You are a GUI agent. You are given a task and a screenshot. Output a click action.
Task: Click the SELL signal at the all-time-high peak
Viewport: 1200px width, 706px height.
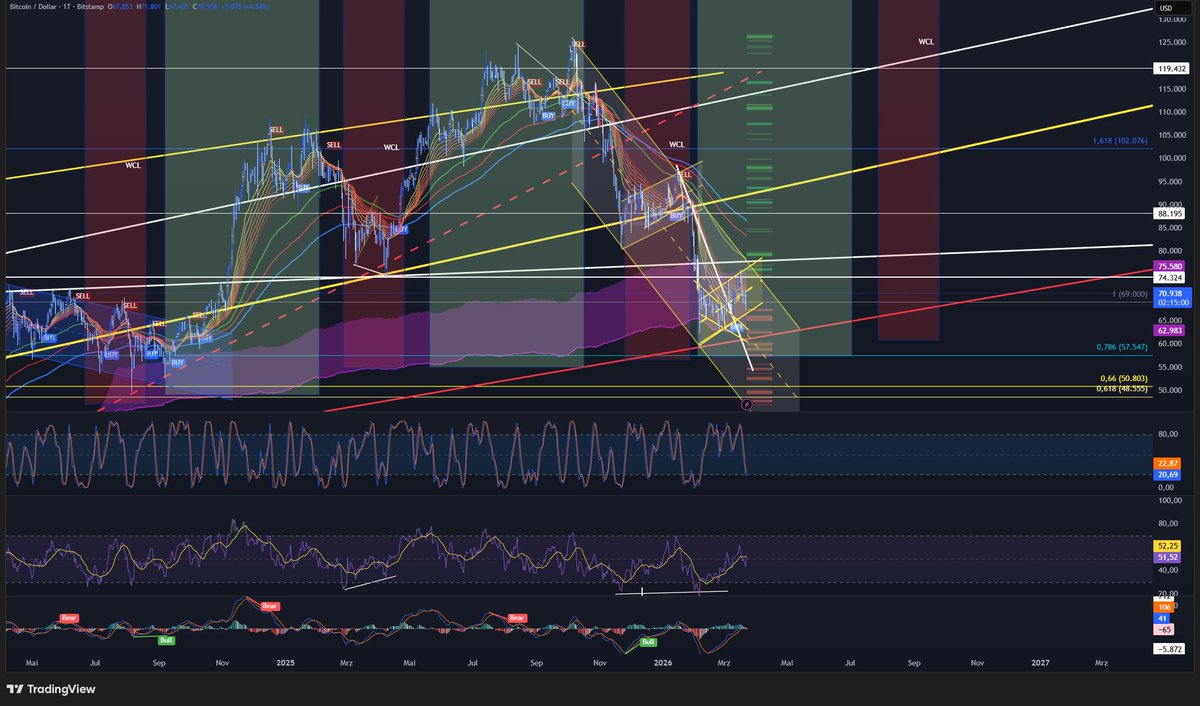(x=579, y=44)
